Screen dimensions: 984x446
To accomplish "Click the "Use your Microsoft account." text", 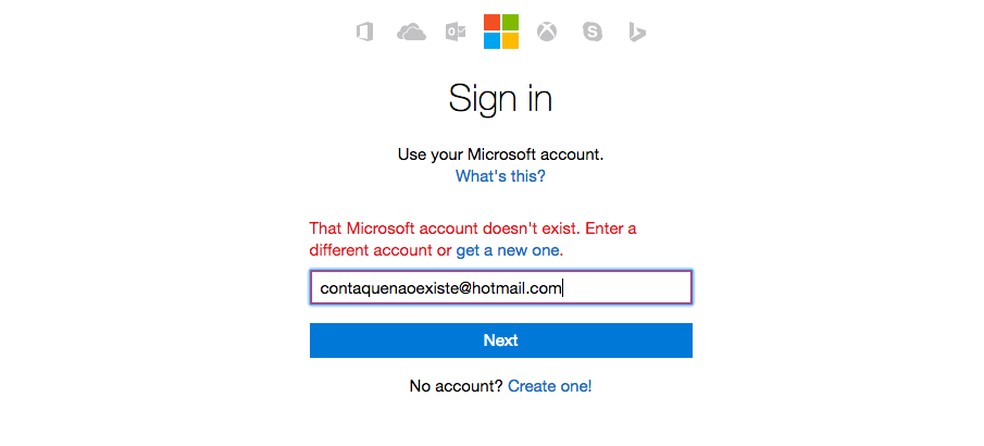I will click(x=500, y=155).
